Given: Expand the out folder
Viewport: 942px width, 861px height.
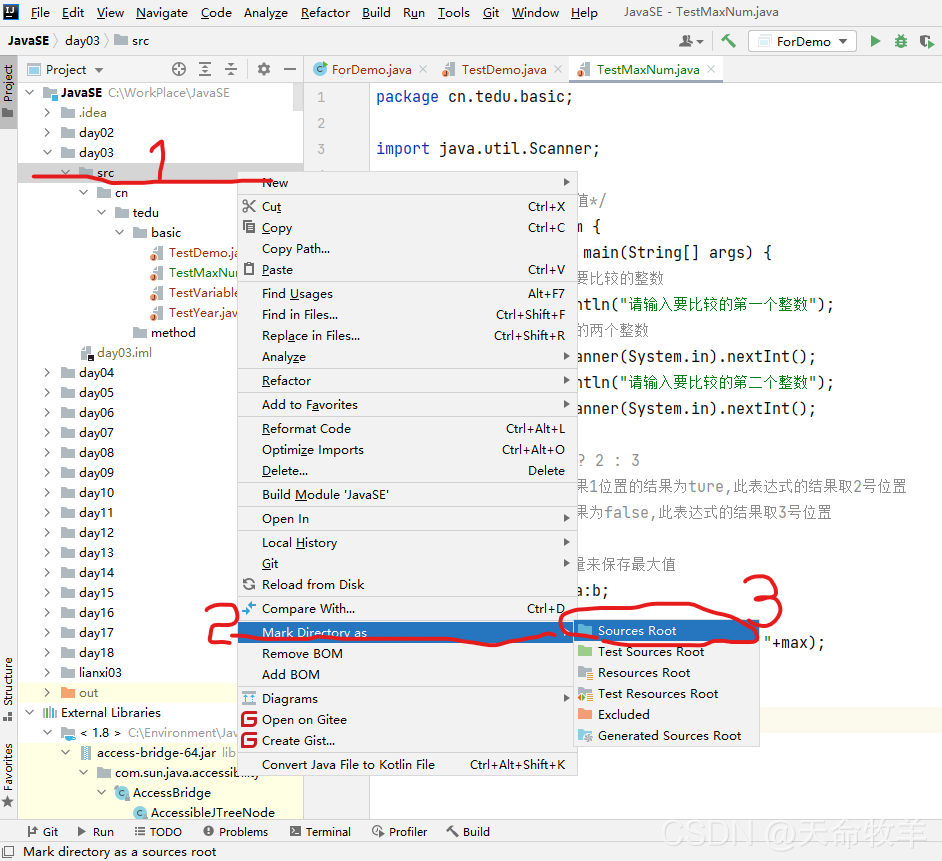Looking at the screenshot, I should click(47, 693).
